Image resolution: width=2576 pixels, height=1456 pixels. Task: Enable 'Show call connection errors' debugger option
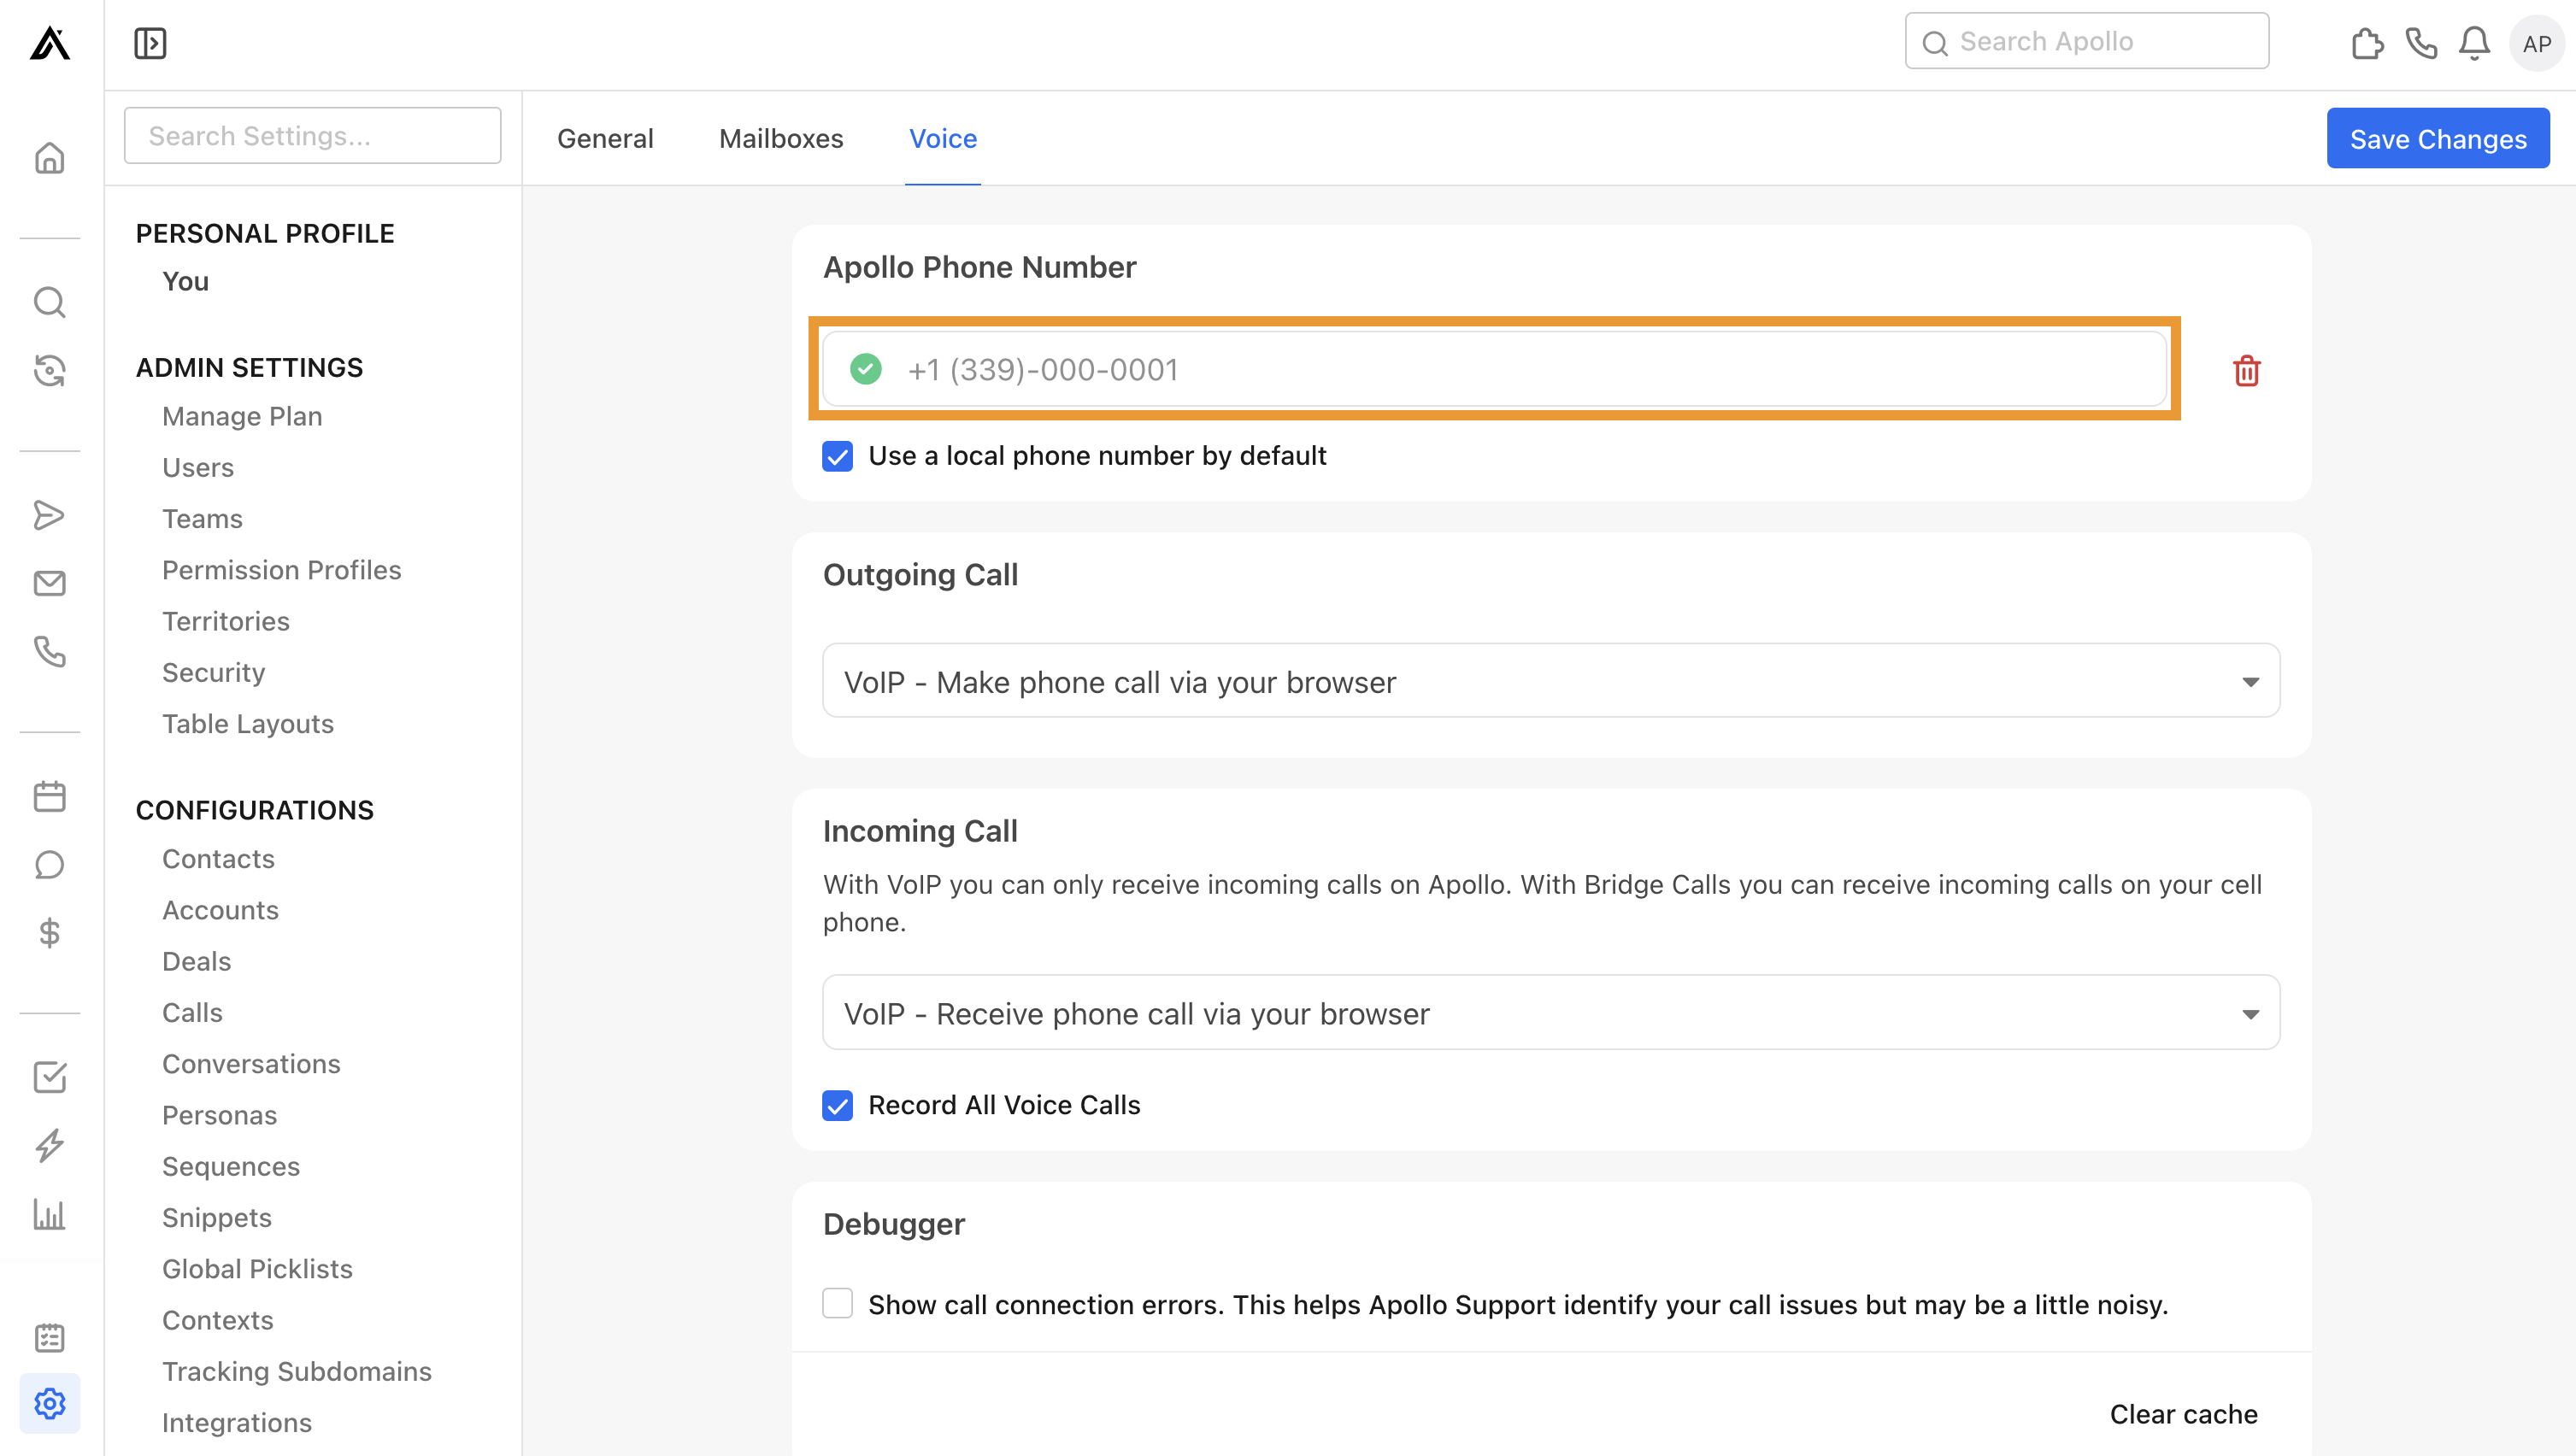click(x=837, y=1303)
